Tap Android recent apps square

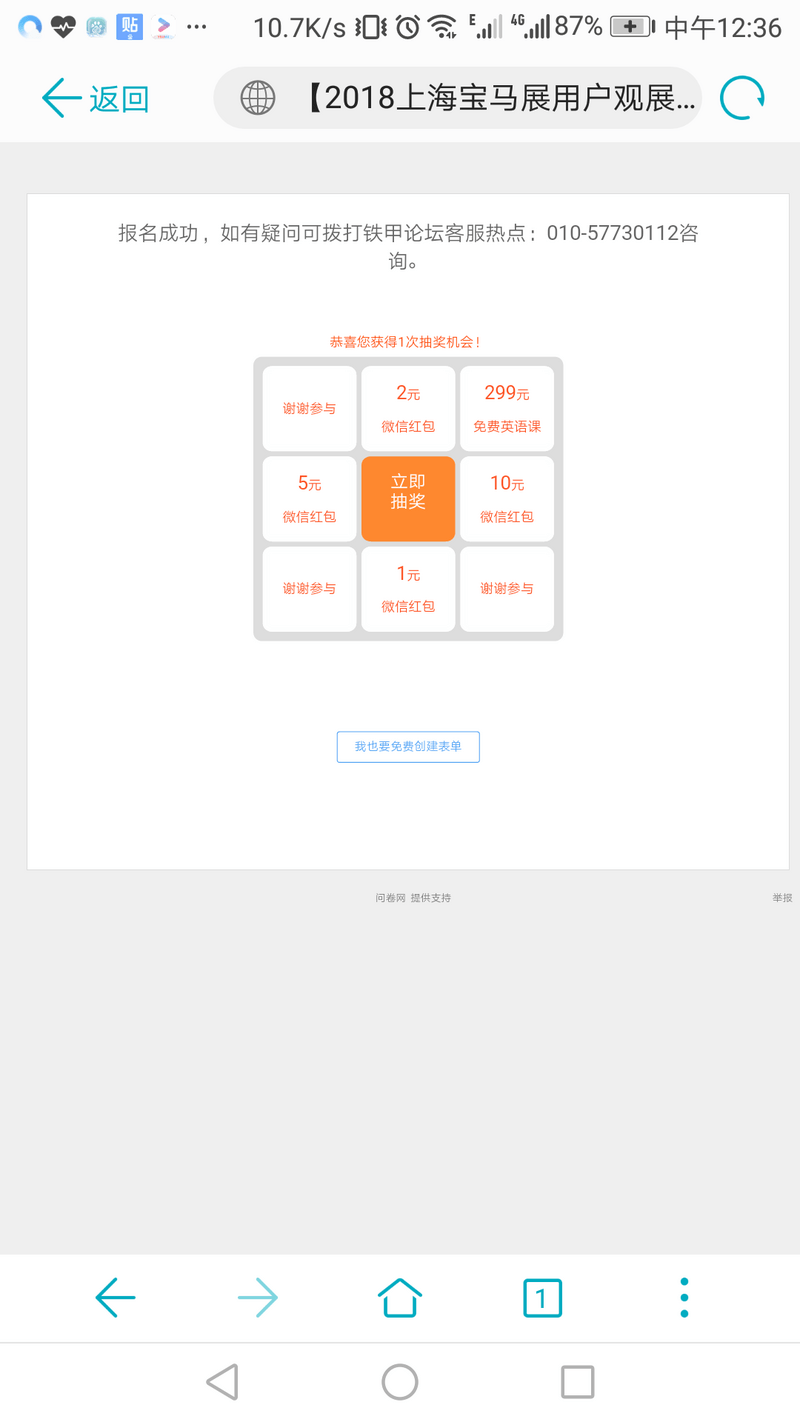(x=578, y=1382)
